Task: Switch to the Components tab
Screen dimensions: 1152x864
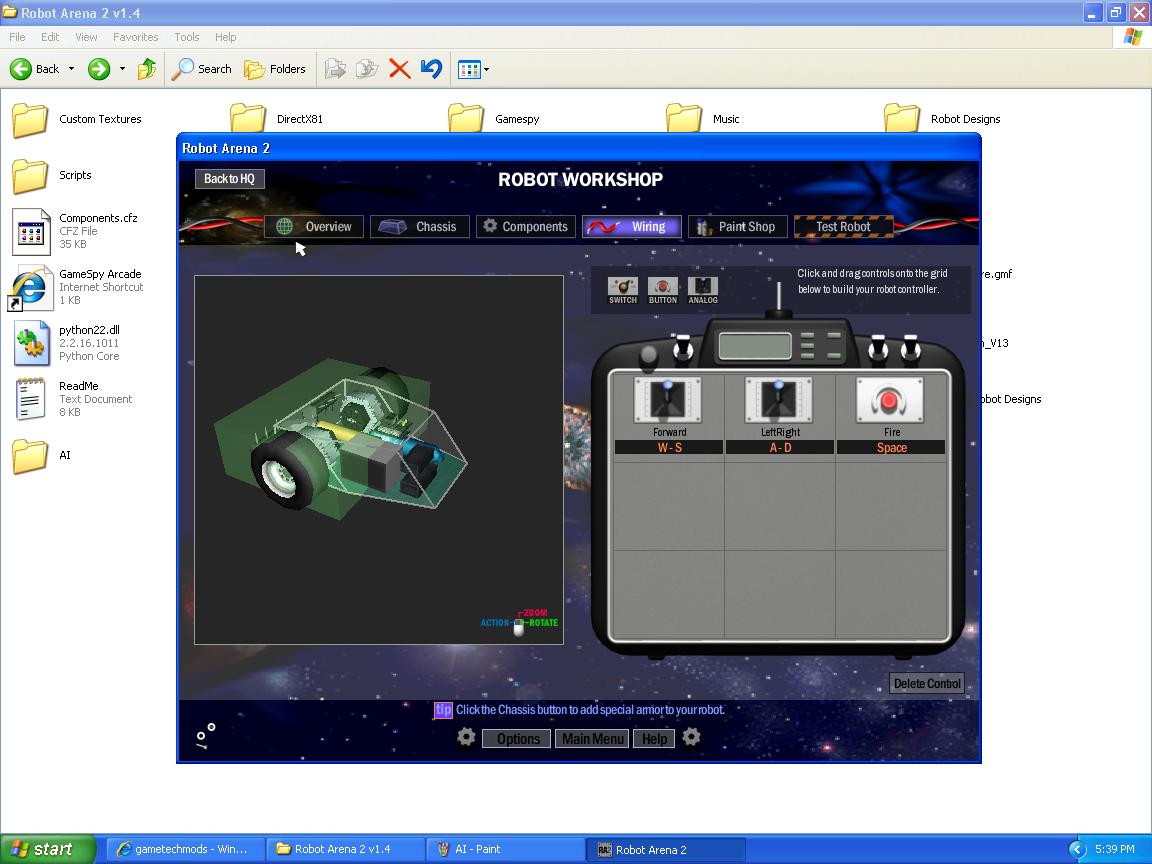Action: 525,226
